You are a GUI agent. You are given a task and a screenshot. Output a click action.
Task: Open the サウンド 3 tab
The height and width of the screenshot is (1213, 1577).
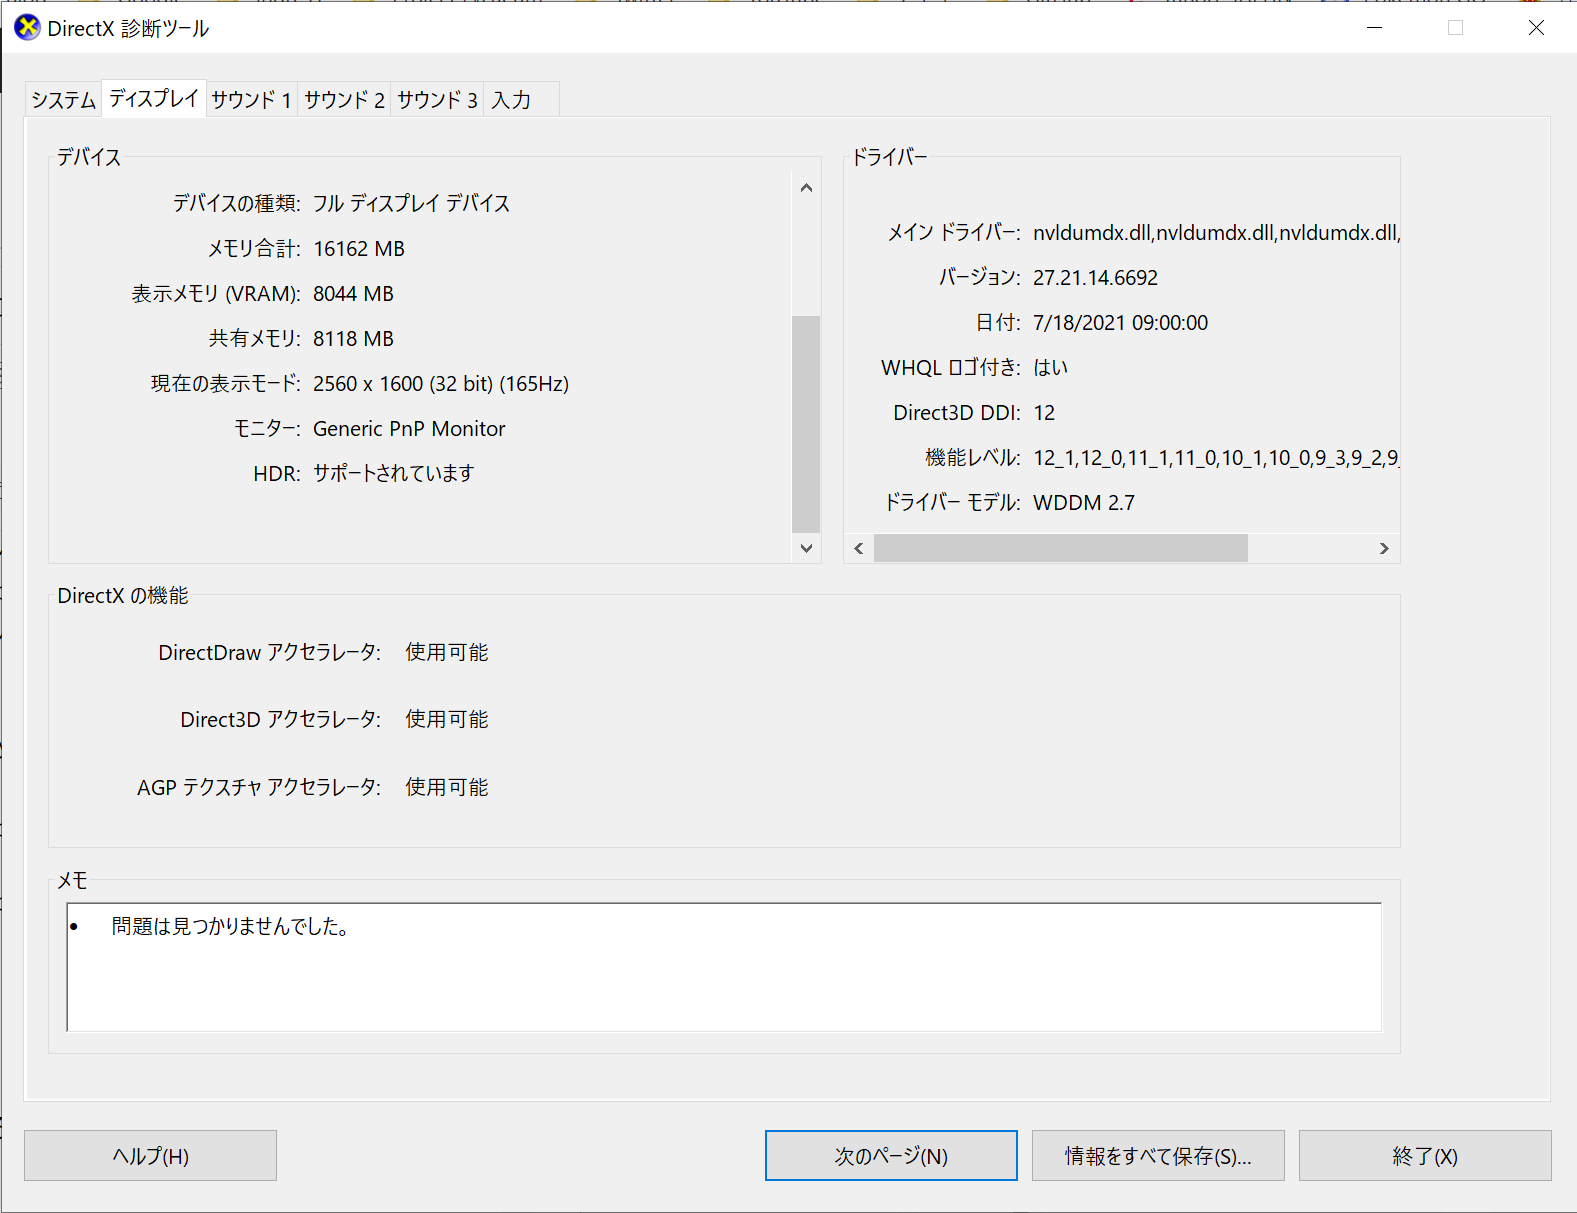(x=437, y=100)
